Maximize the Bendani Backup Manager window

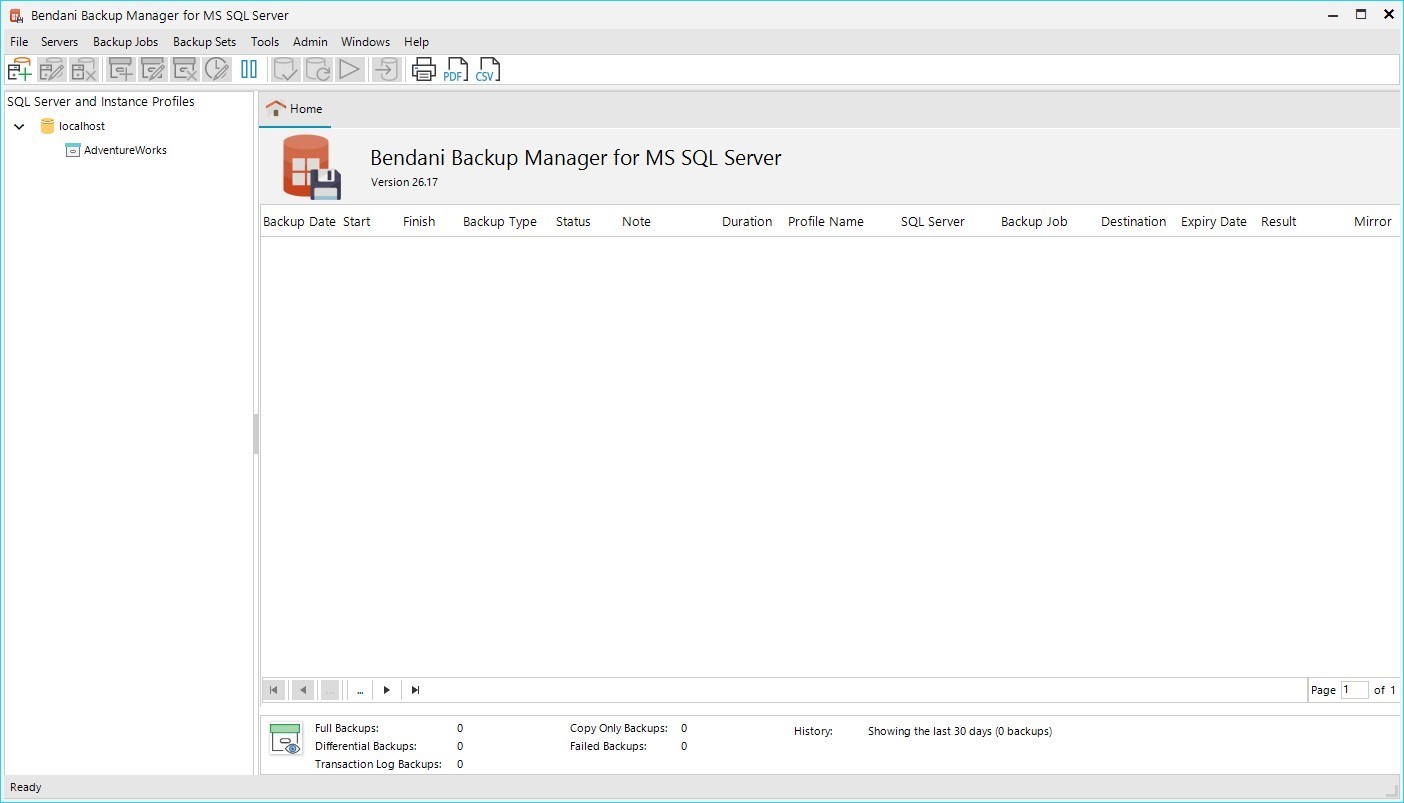(1361, 15)
